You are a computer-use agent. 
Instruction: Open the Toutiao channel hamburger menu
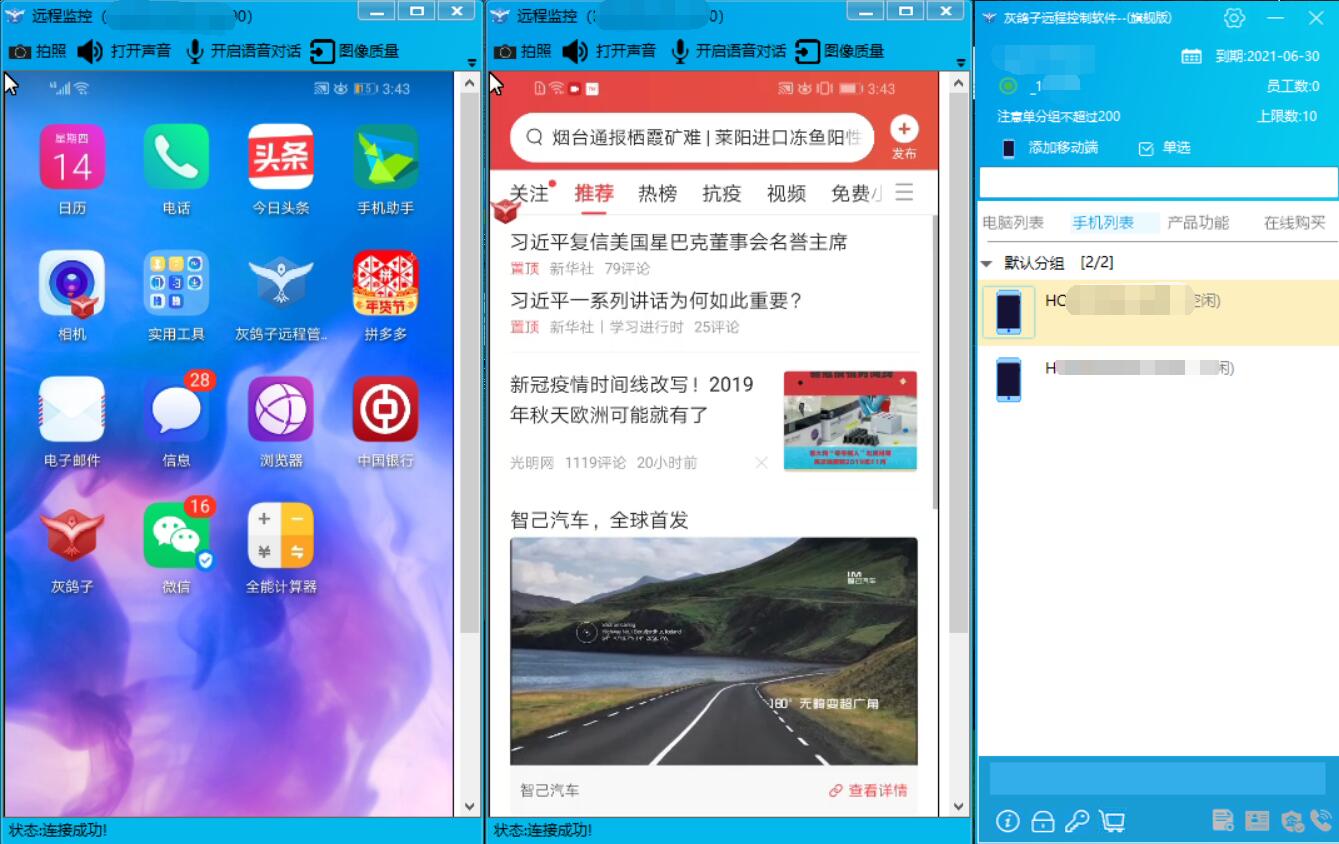click(x=904, y=192)
